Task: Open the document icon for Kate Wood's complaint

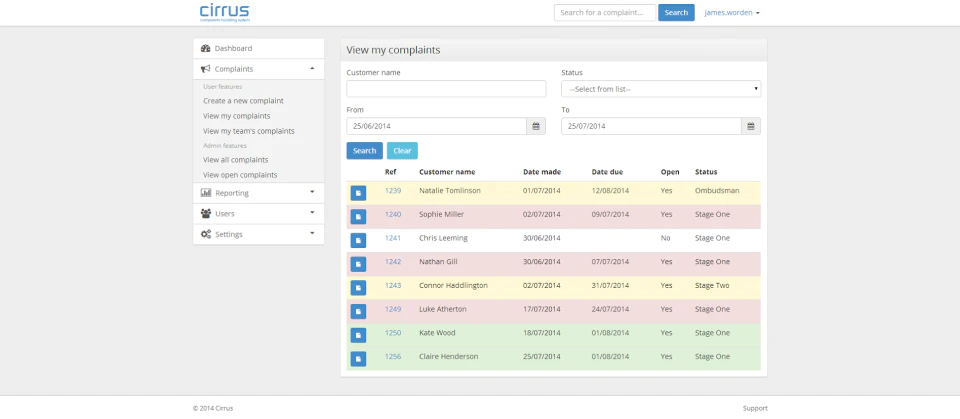Action: pyautogui.click(x=358, y=335)
